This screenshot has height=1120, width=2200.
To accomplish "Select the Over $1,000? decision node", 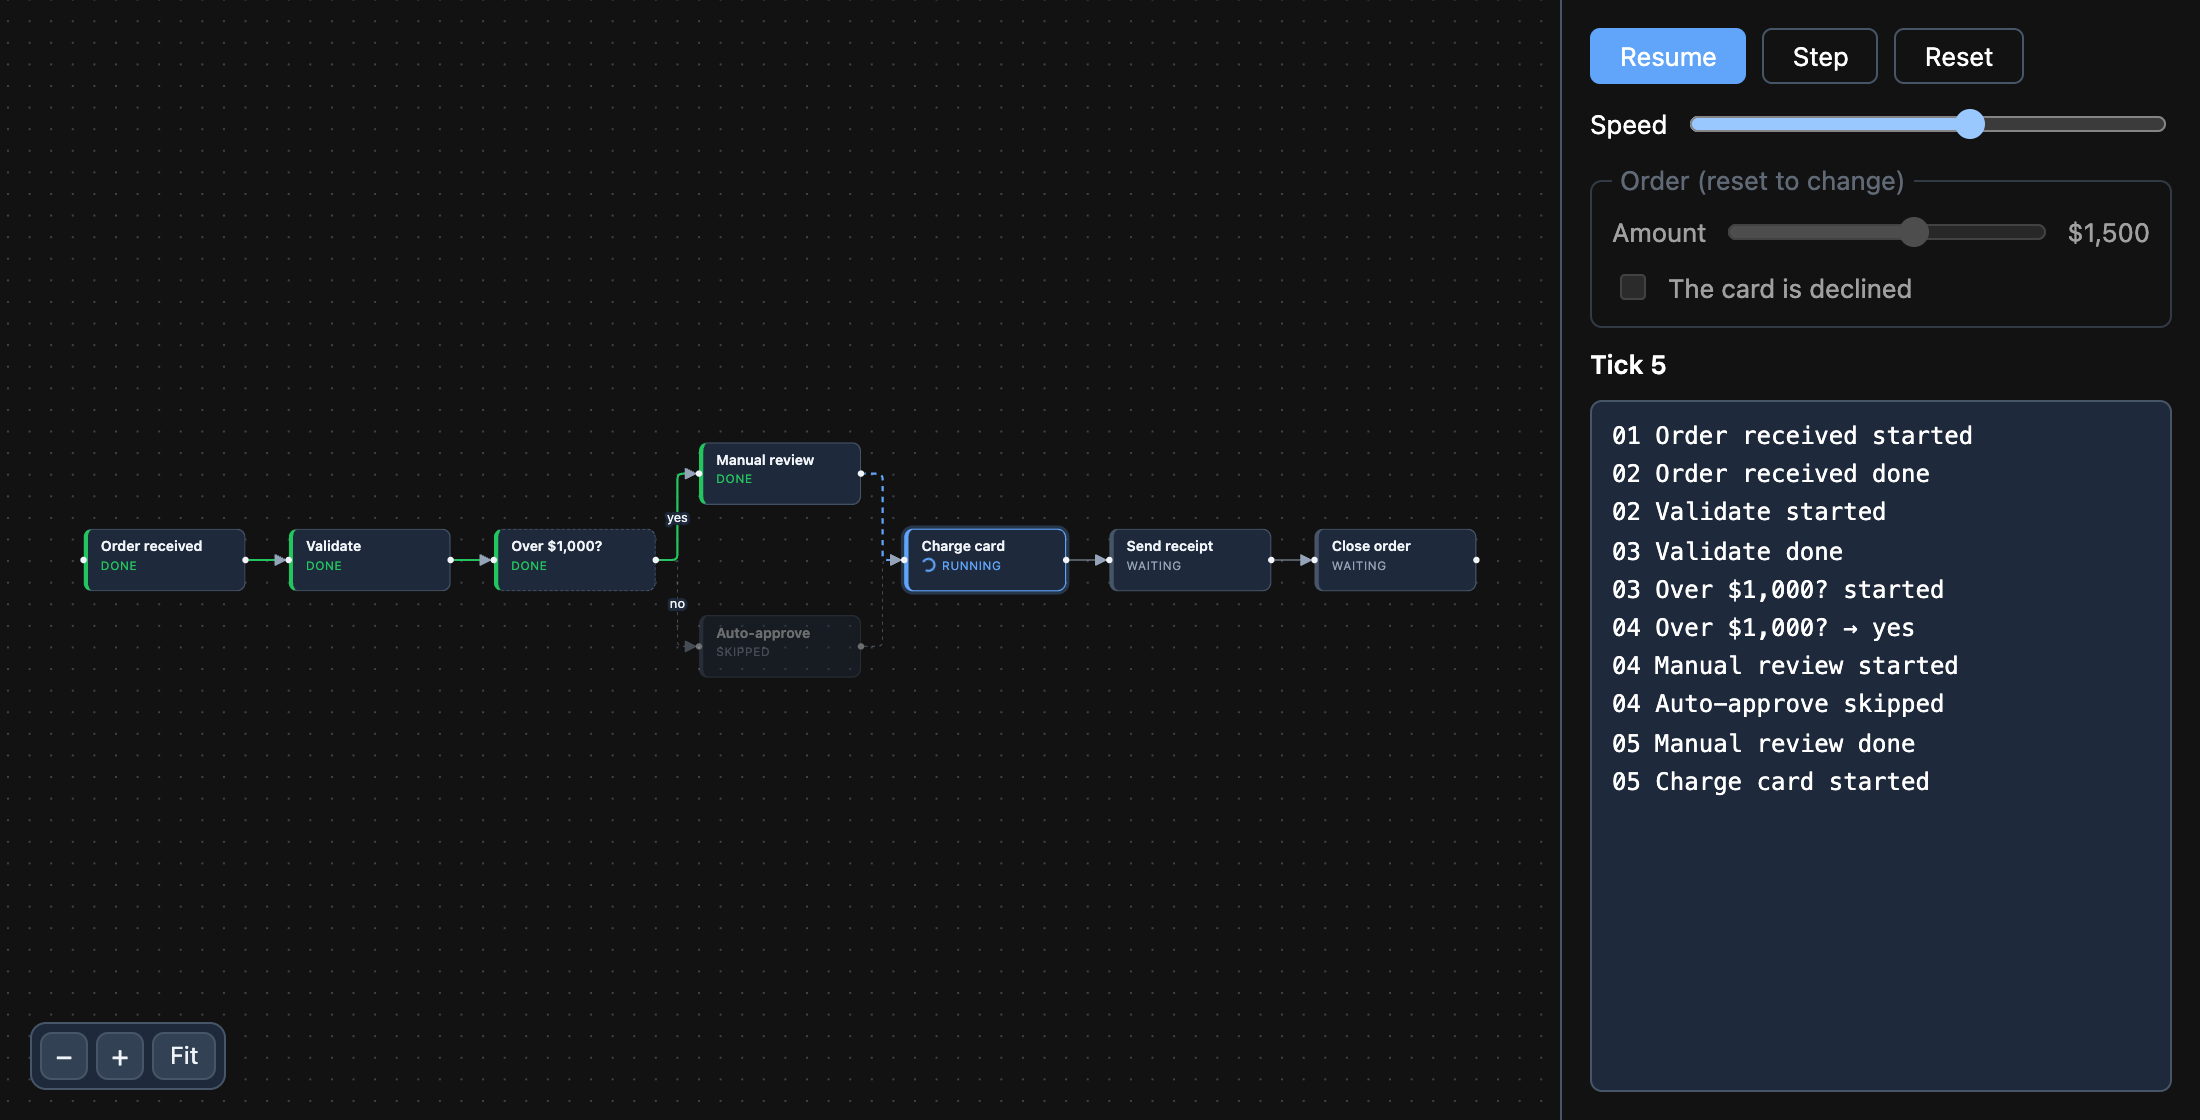I will [575, 560].
